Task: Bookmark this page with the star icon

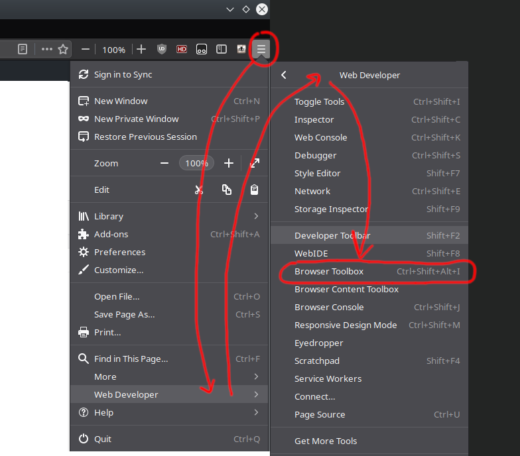Action: tap(63, 49)
